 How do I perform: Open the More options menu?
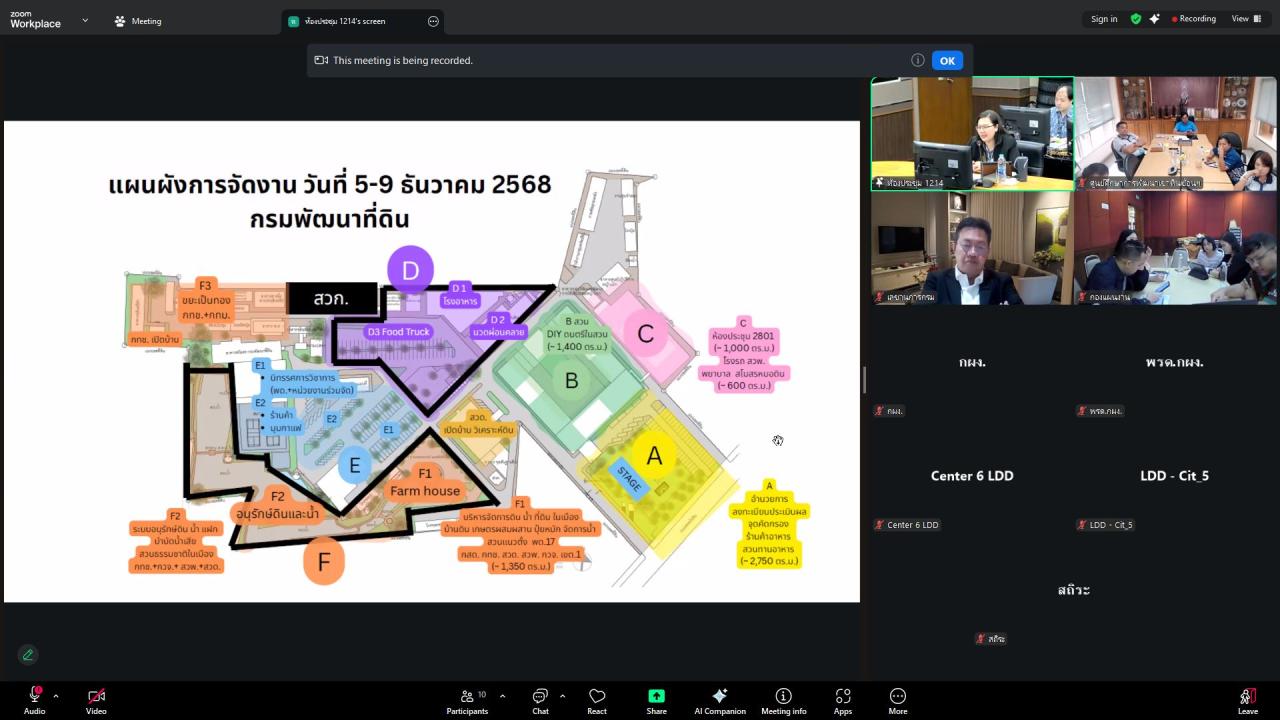pos(897,700)
